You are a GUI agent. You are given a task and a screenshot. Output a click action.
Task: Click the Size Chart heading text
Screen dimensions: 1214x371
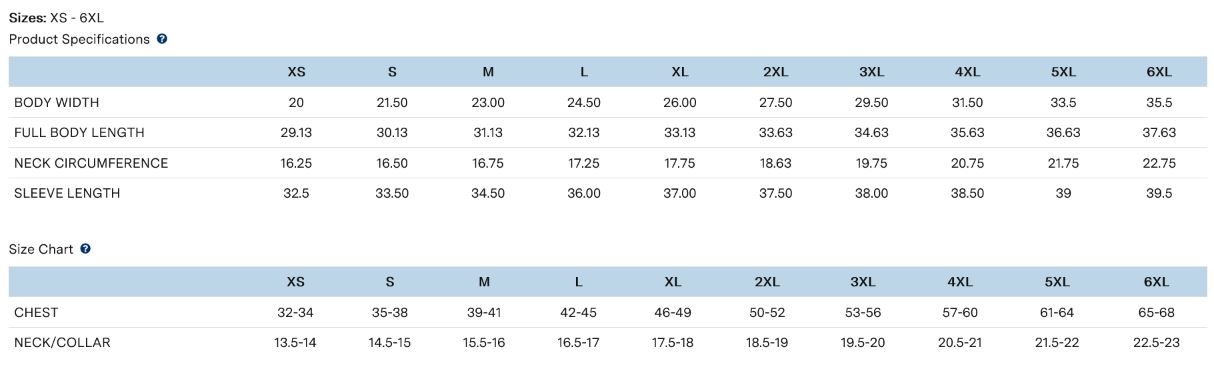click(x=41, y=249)
